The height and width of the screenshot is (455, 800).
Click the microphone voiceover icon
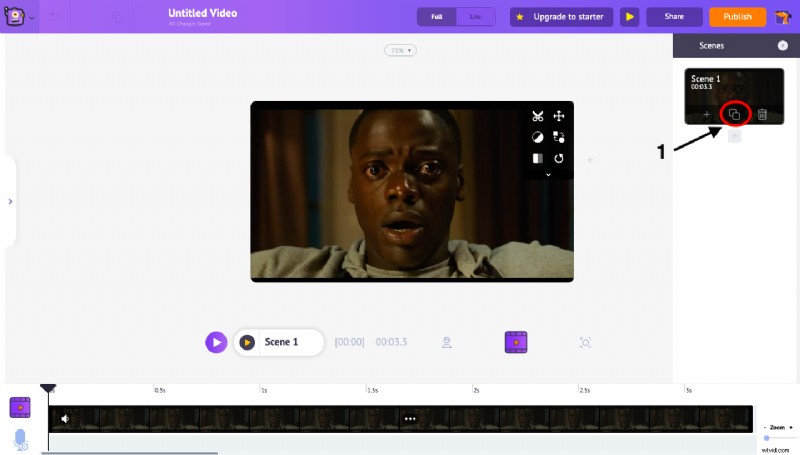20,440
